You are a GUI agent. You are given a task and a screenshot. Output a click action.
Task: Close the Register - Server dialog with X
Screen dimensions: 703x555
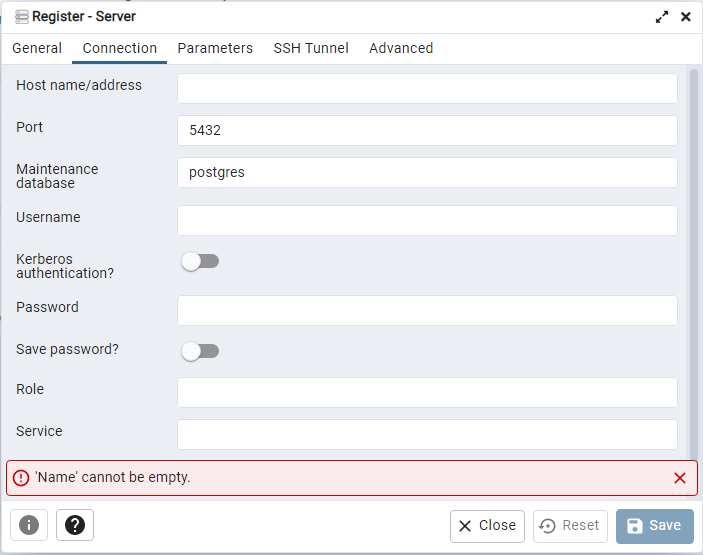(686, 17)
